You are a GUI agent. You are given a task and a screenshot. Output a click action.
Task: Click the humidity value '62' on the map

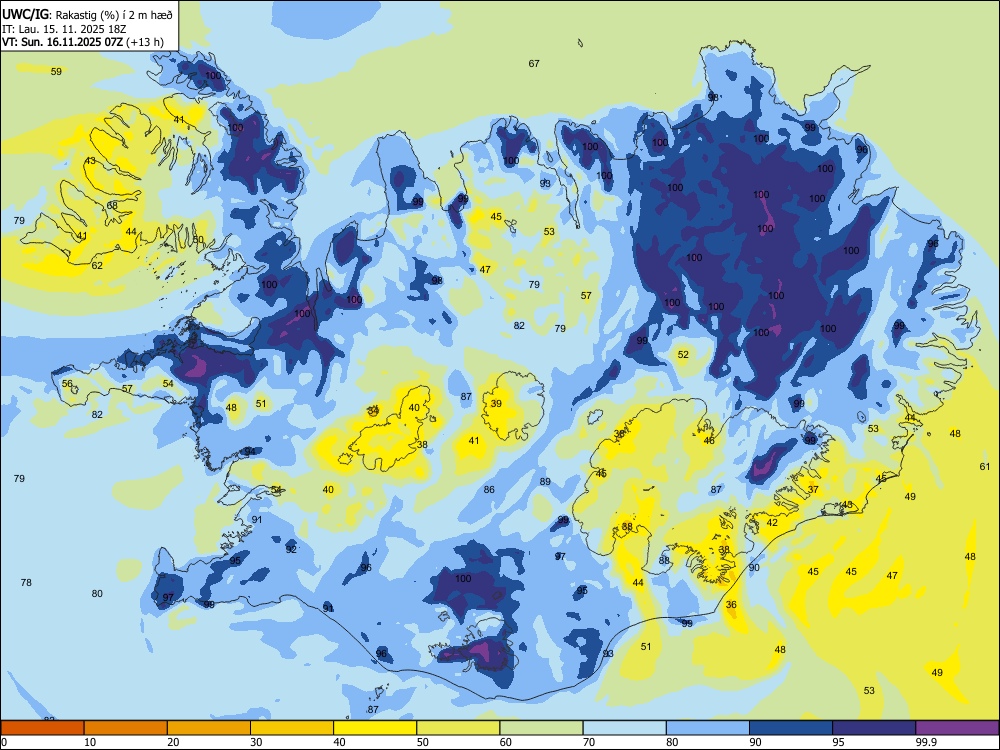(x=97, y=265)
